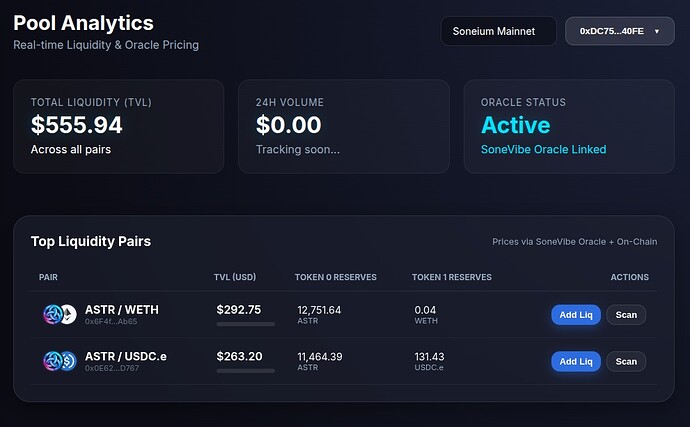Add liquidity to the ASTR / USDC.e pair

576,361
